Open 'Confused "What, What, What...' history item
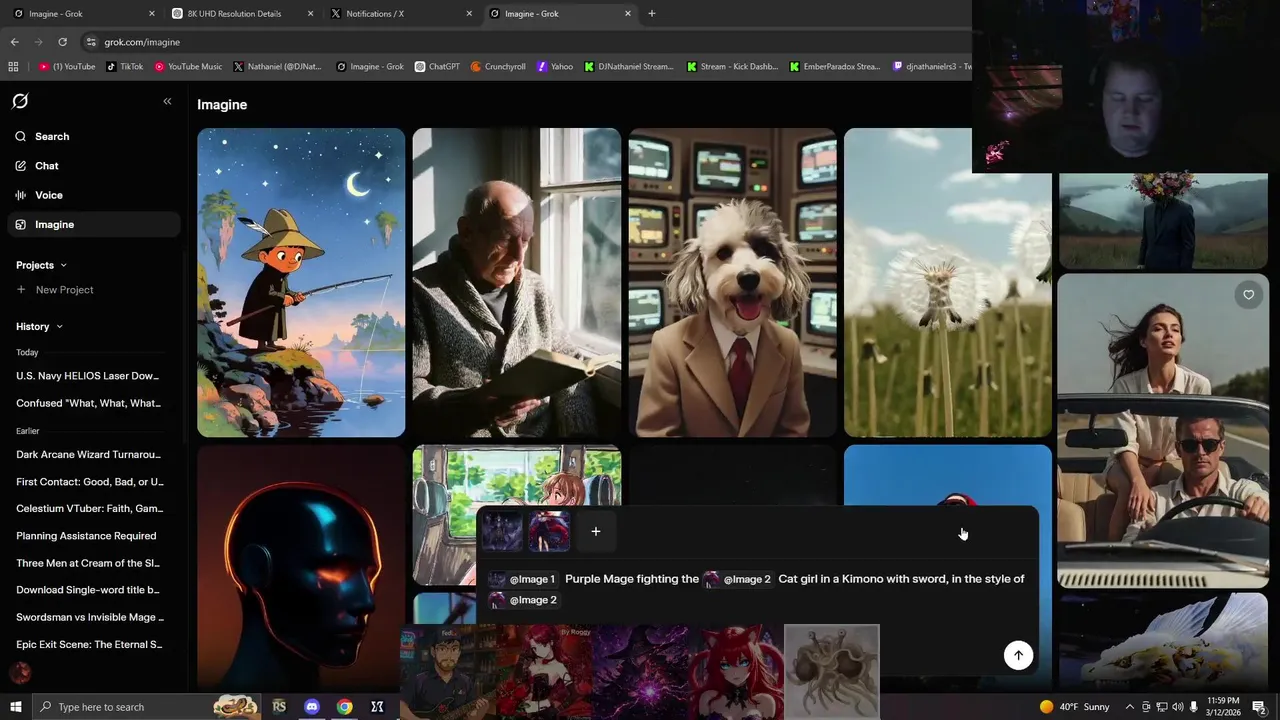 (90, 403)
